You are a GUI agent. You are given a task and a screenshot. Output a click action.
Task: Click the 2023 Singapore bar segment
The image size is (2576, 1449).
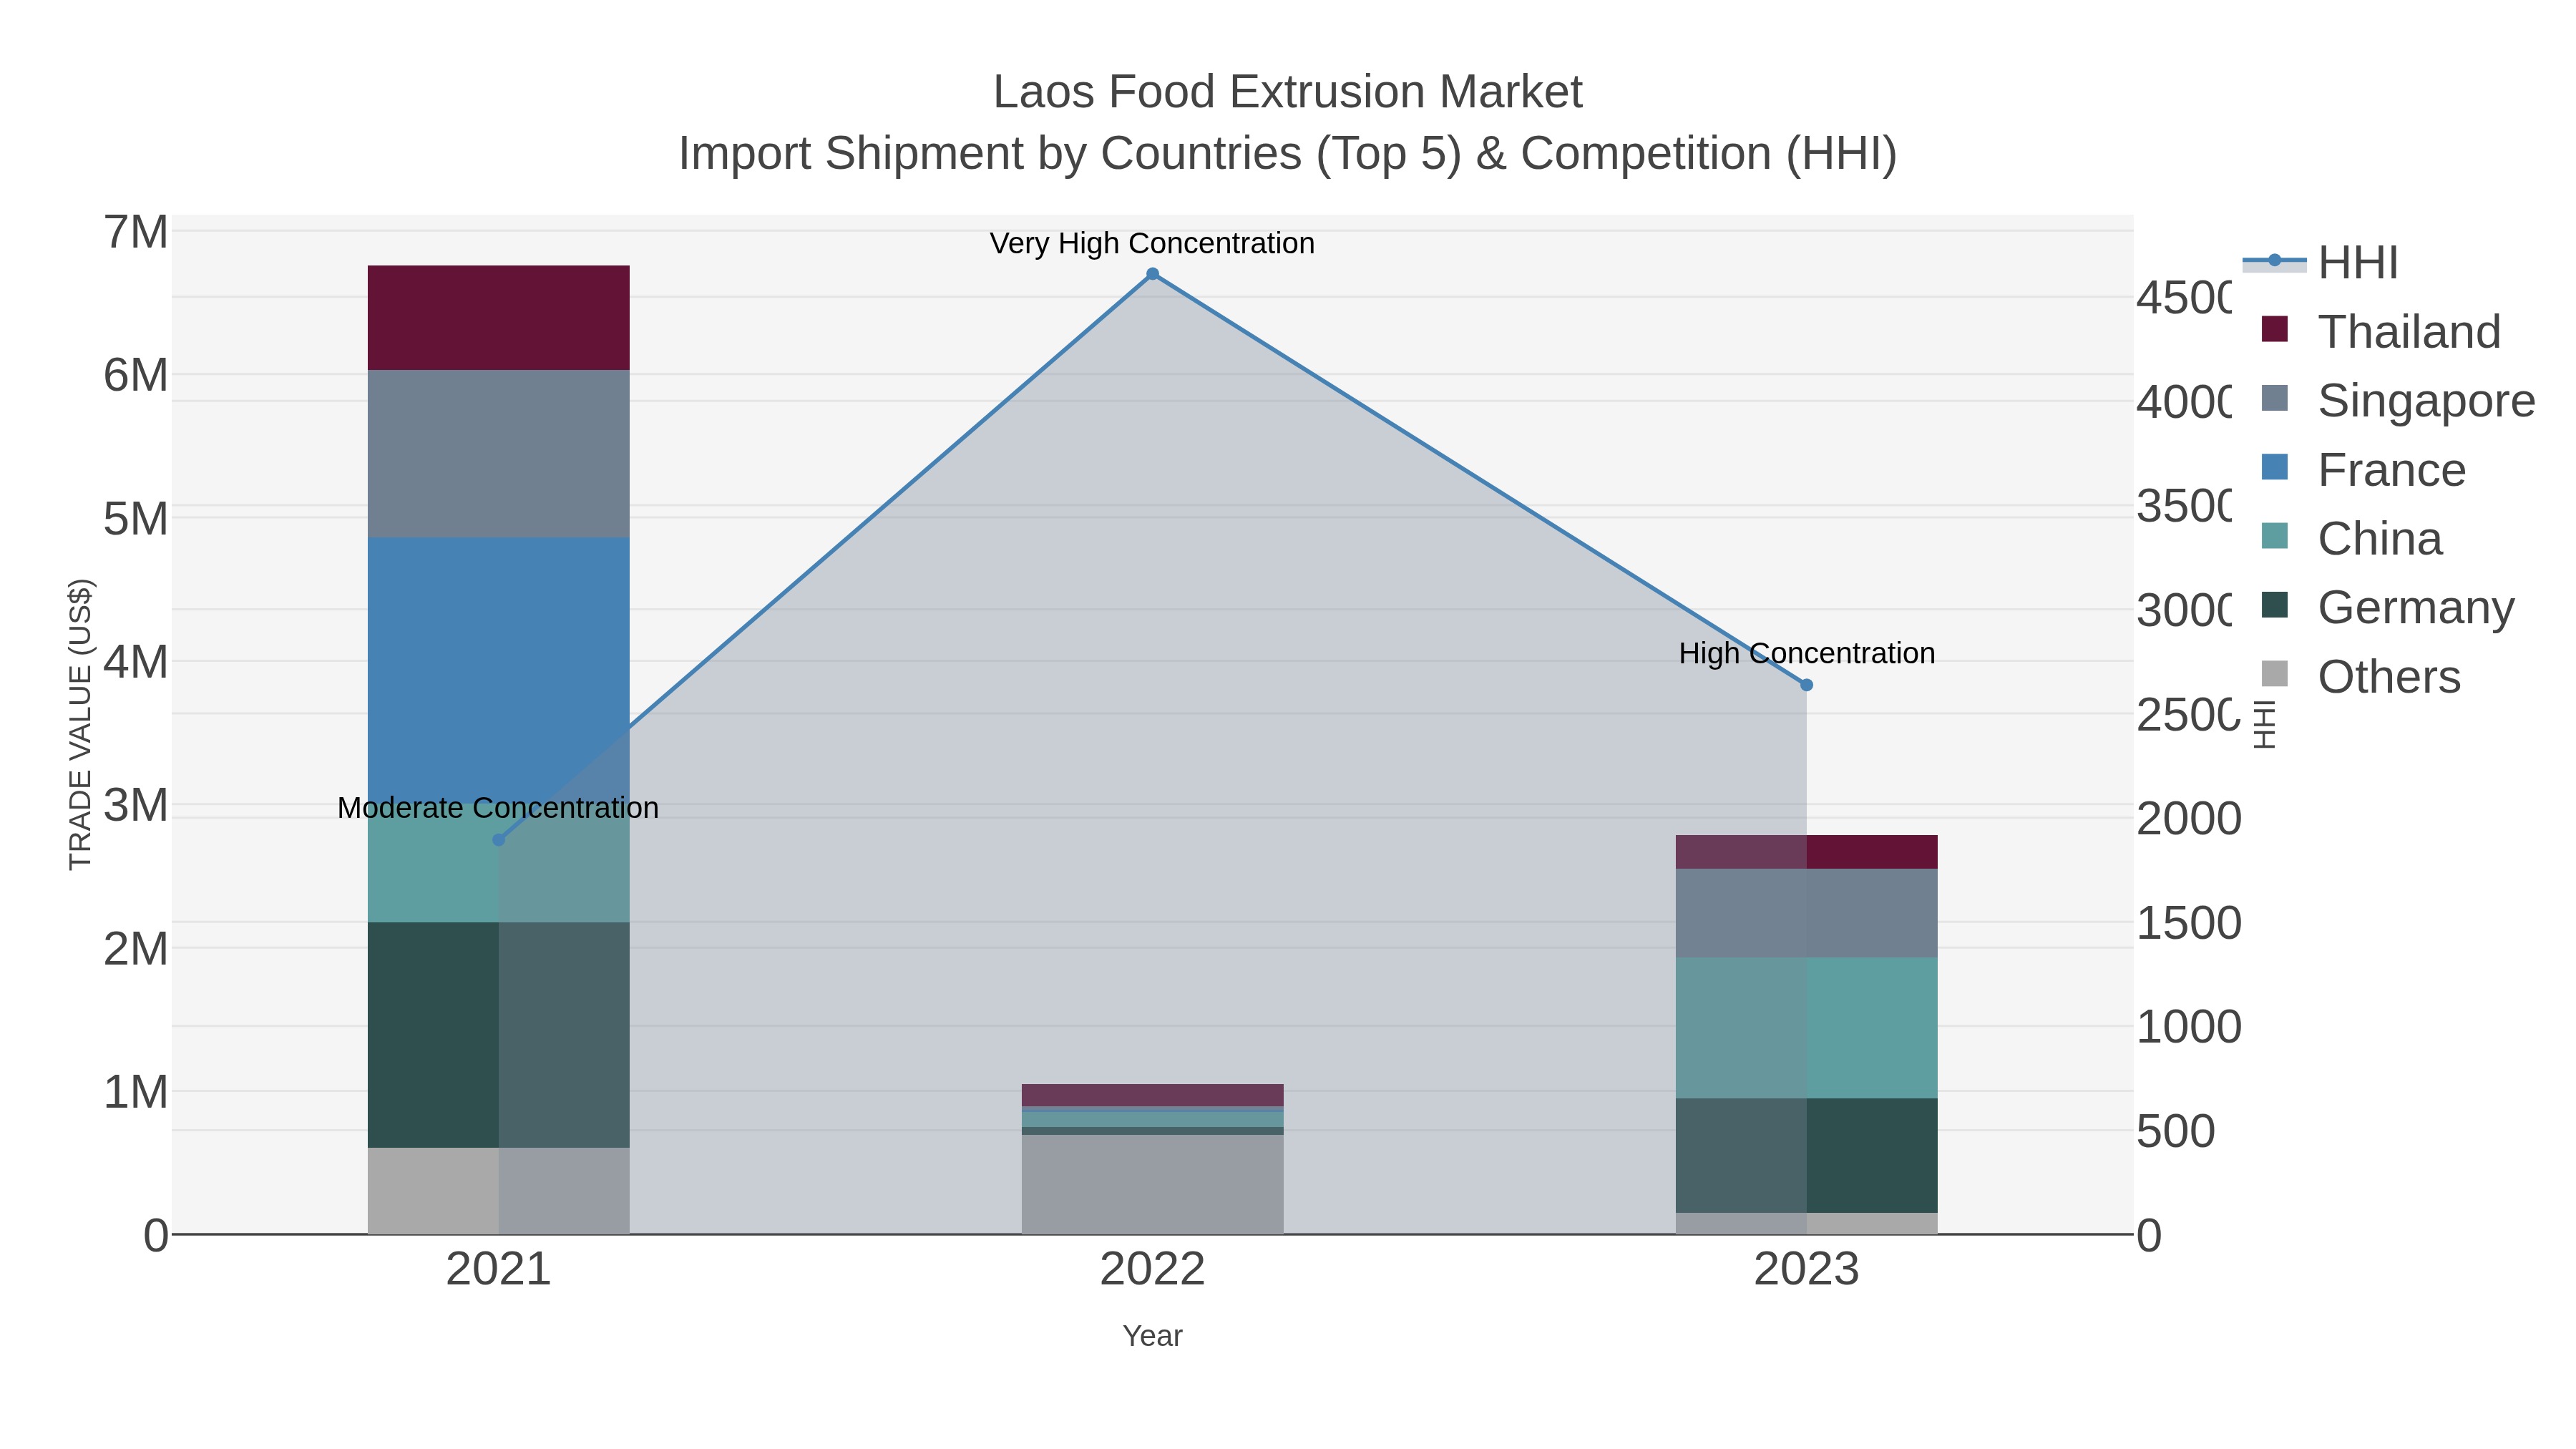click(x=1806, y=913)
